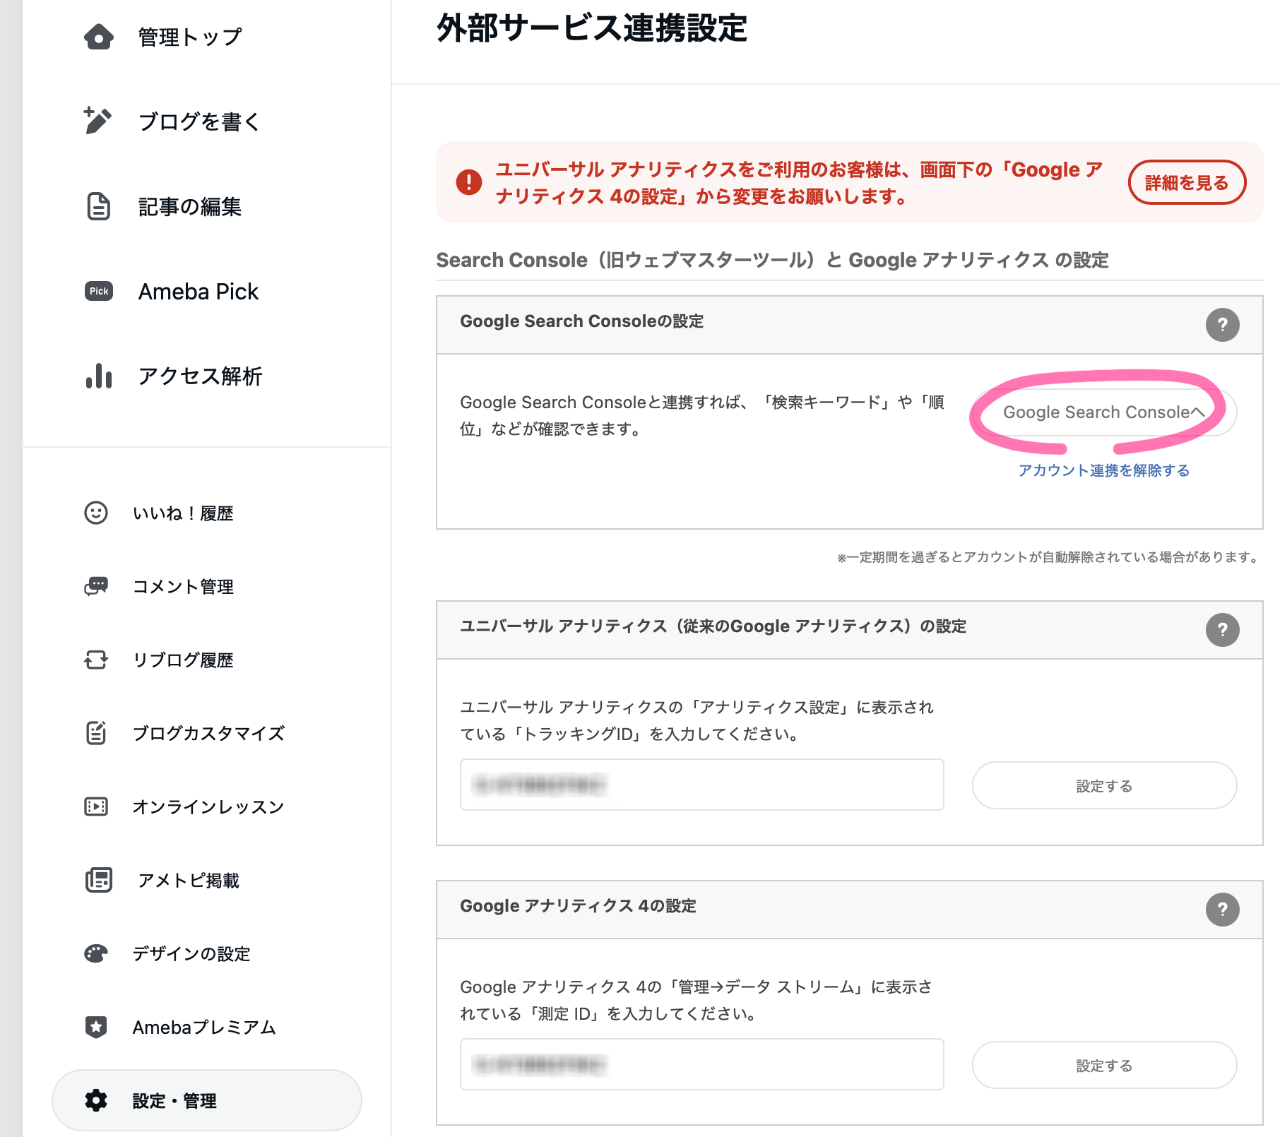Click the Ameba Pick badge icon
Screen dimensions: 1280x1137
pyautogui.click(x=98, y=291)
